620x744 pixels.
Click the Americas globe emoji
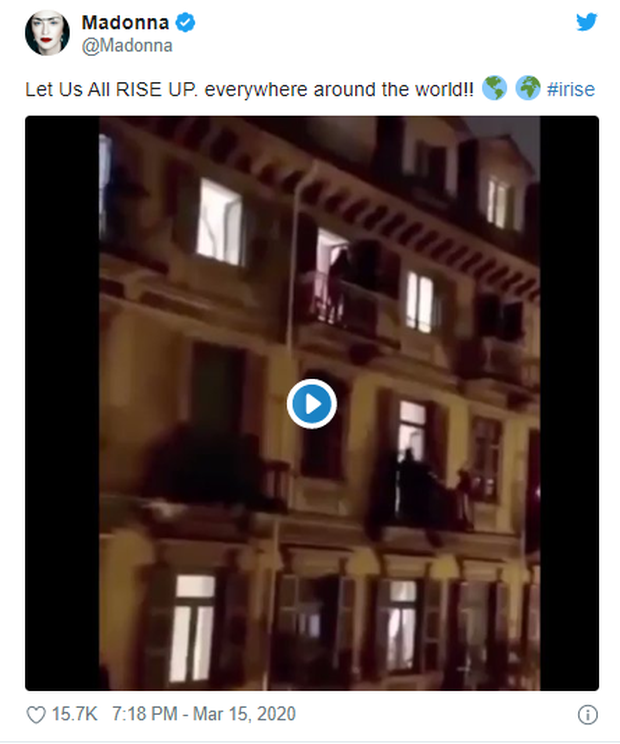[x=494, y=89]
